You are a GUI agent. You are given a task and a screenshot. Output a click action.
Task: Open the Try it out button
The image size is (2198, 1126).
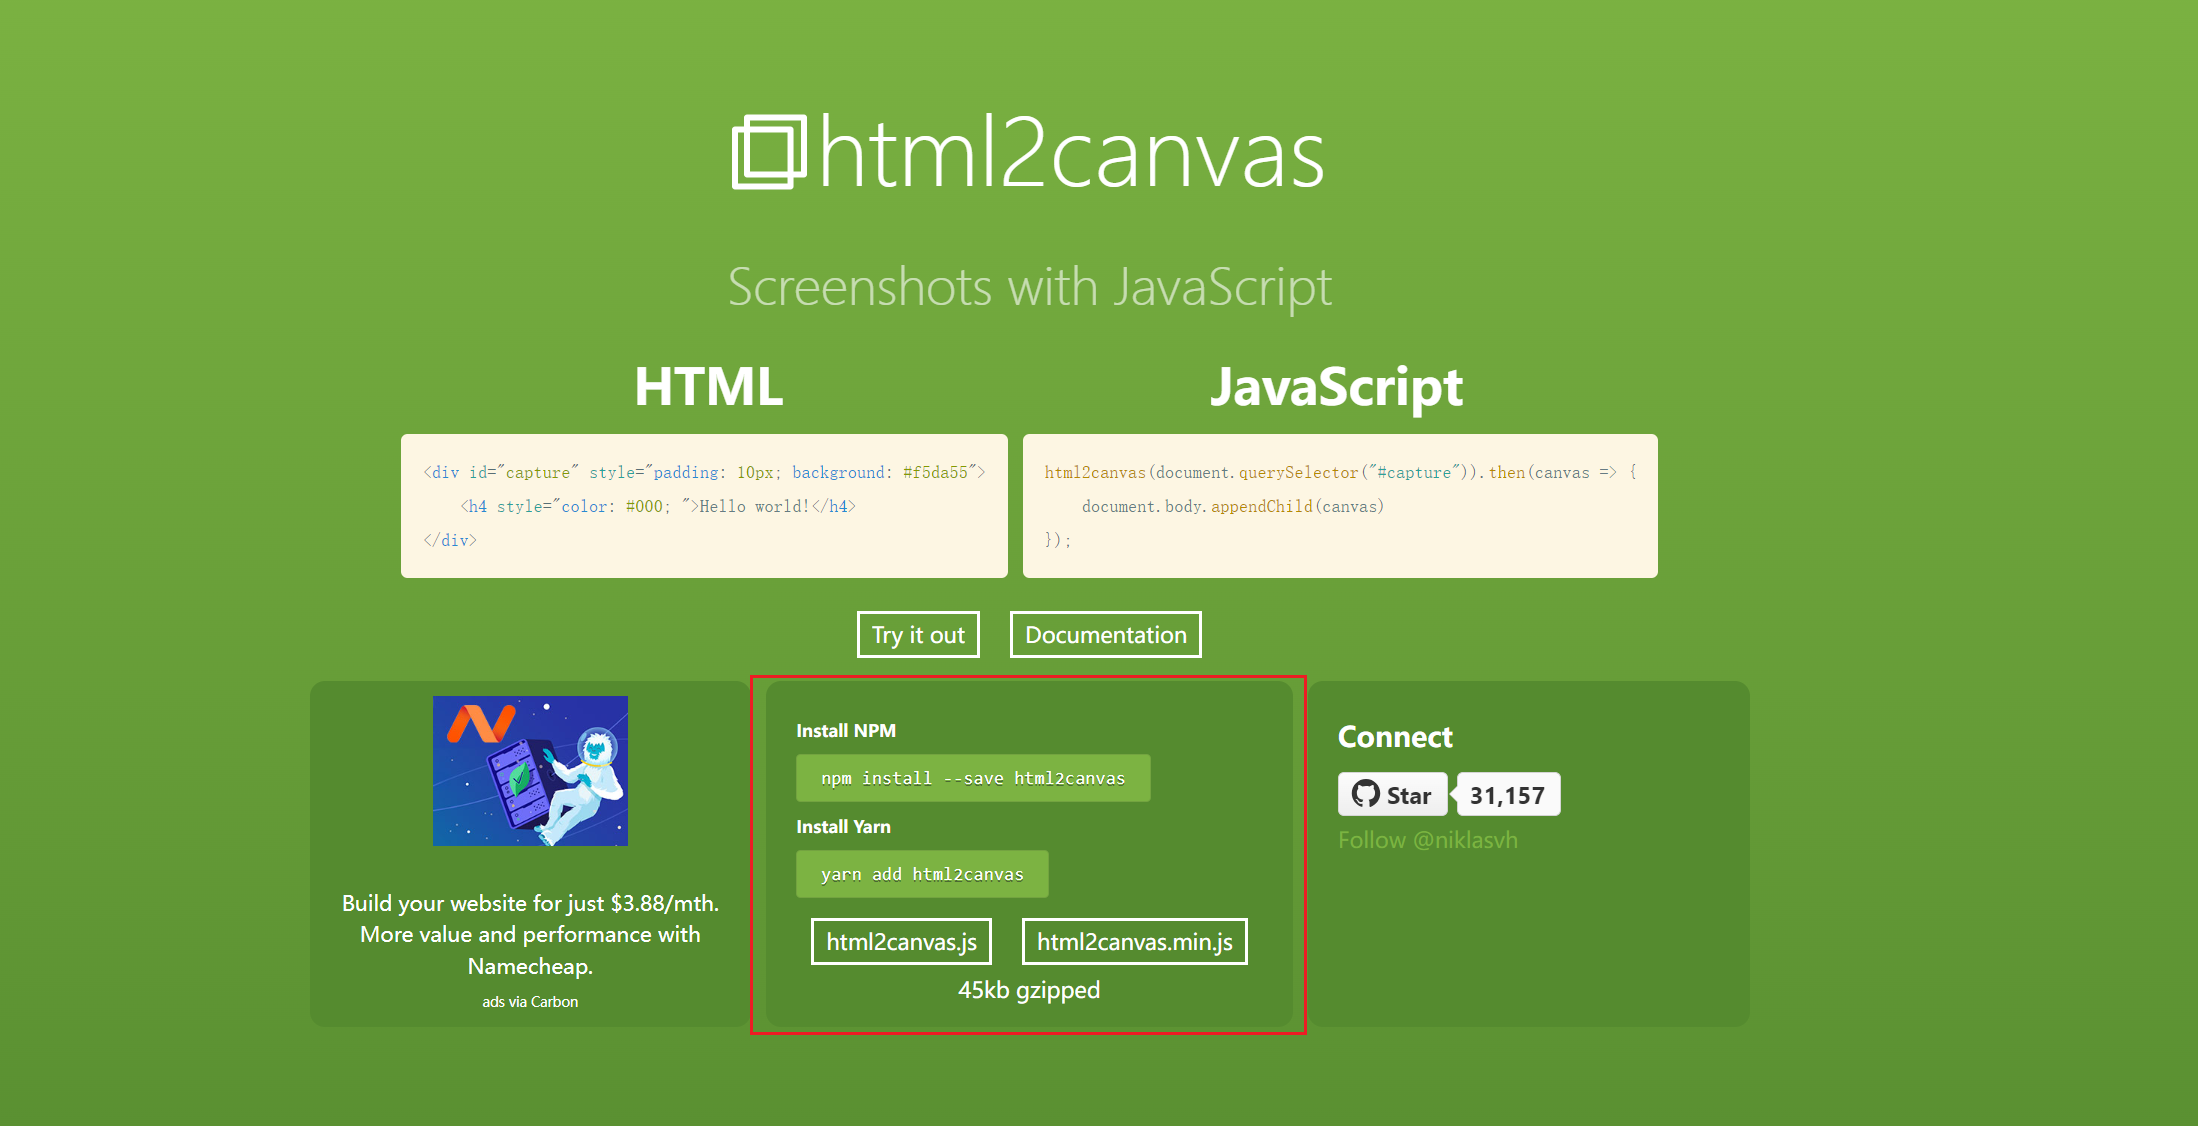pos(918,635)
